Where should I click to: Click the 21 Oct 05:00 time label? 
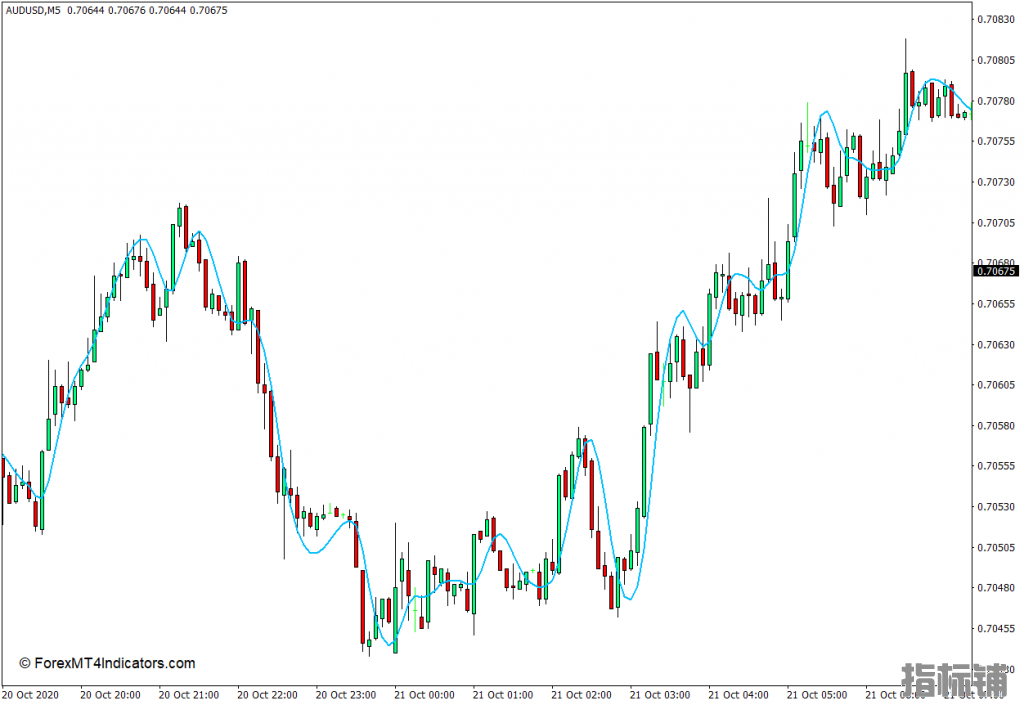[817, 695]
